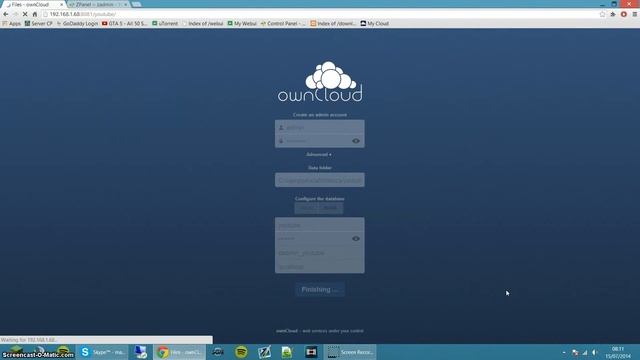Show admin password with eye icon
Image resolution: width=640 pixels, height=360 pixels.
click(x=356, y=141)
